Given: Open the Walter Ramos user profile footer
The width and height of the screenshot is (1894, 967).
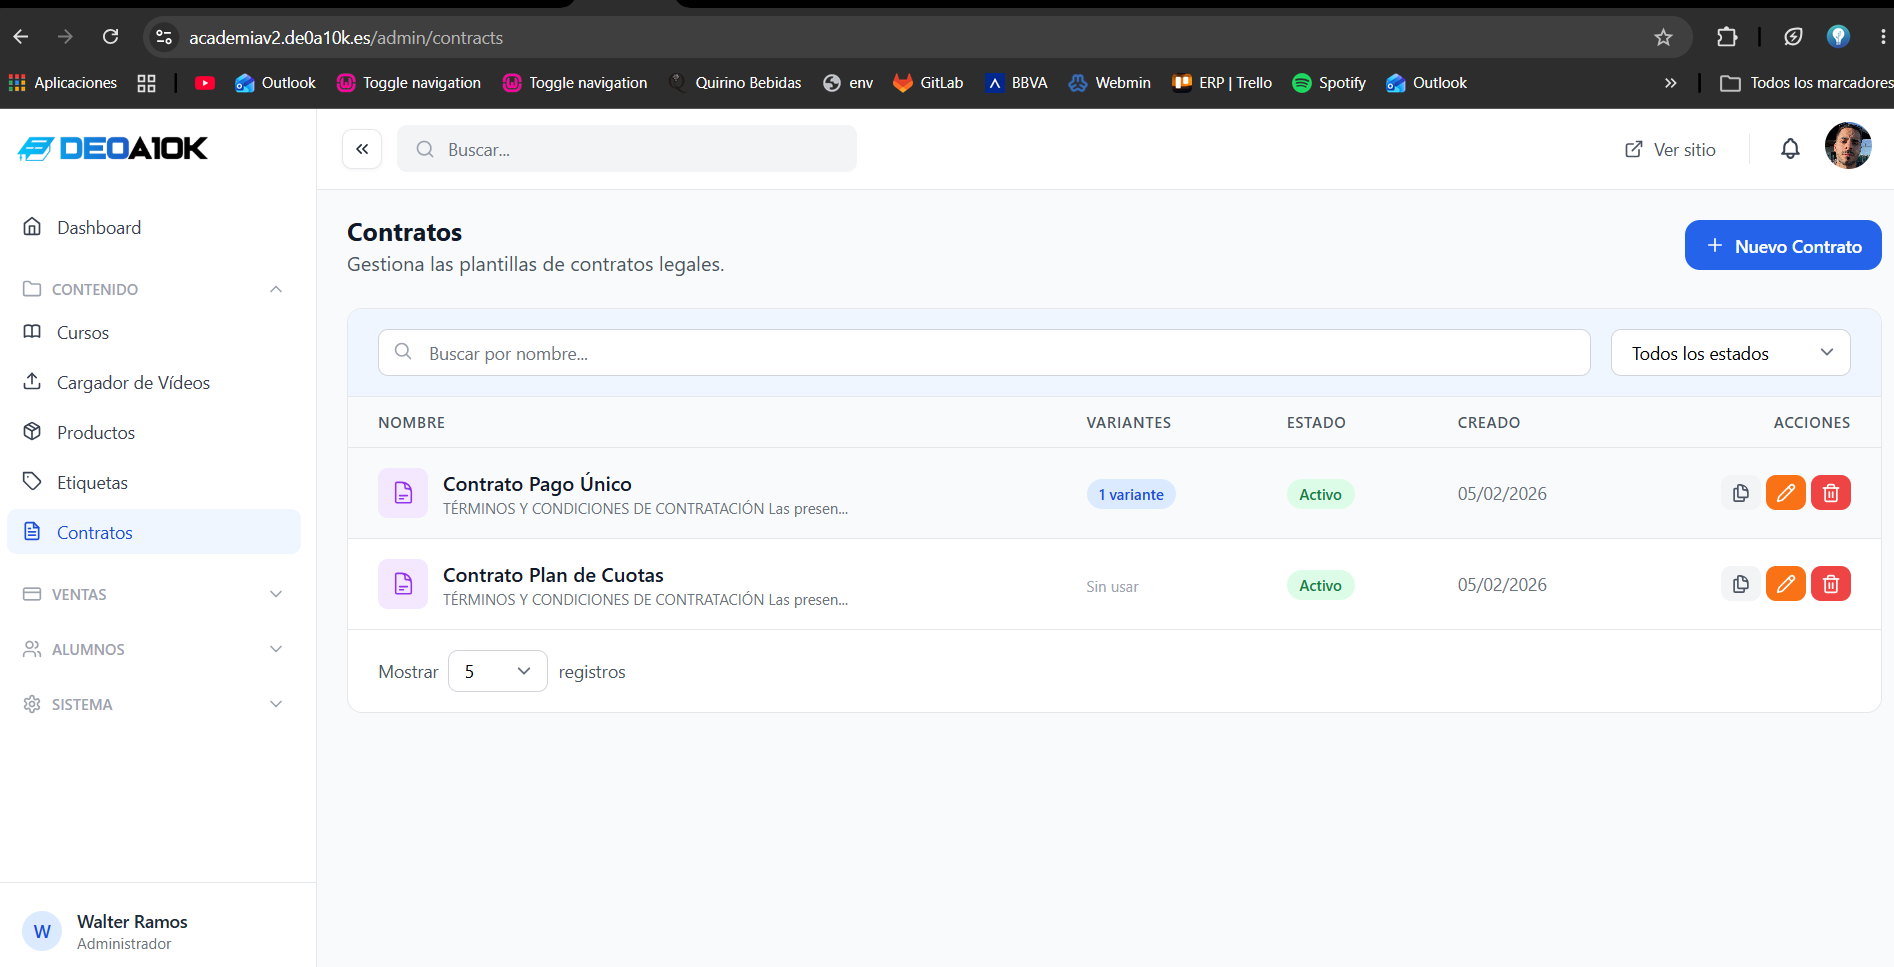Looking at the screenshot, I should click(x=158, y=931).
